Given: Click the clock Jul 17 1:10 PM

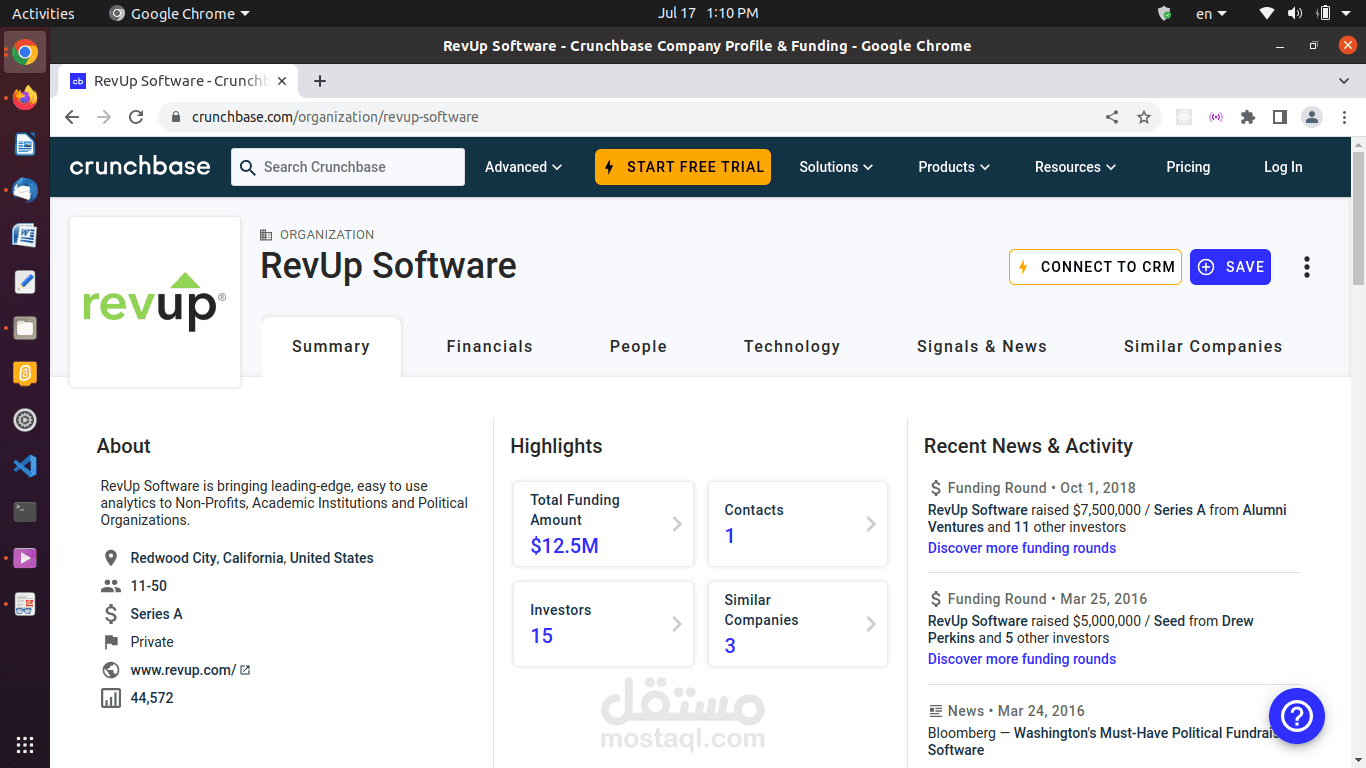Looking at the screenshot, I should pyautogui.click(x=708, y=14).
